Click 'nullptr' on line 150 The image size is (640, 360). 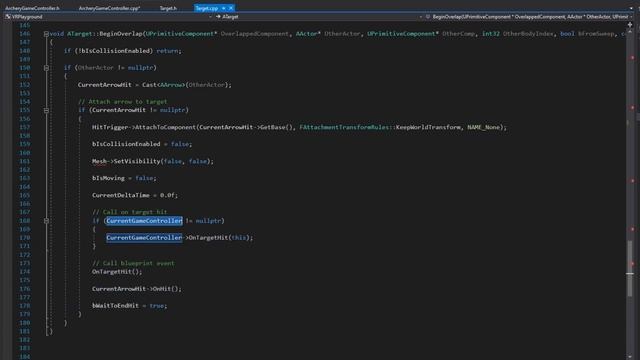pyautogui.click(x=140, y=68)
